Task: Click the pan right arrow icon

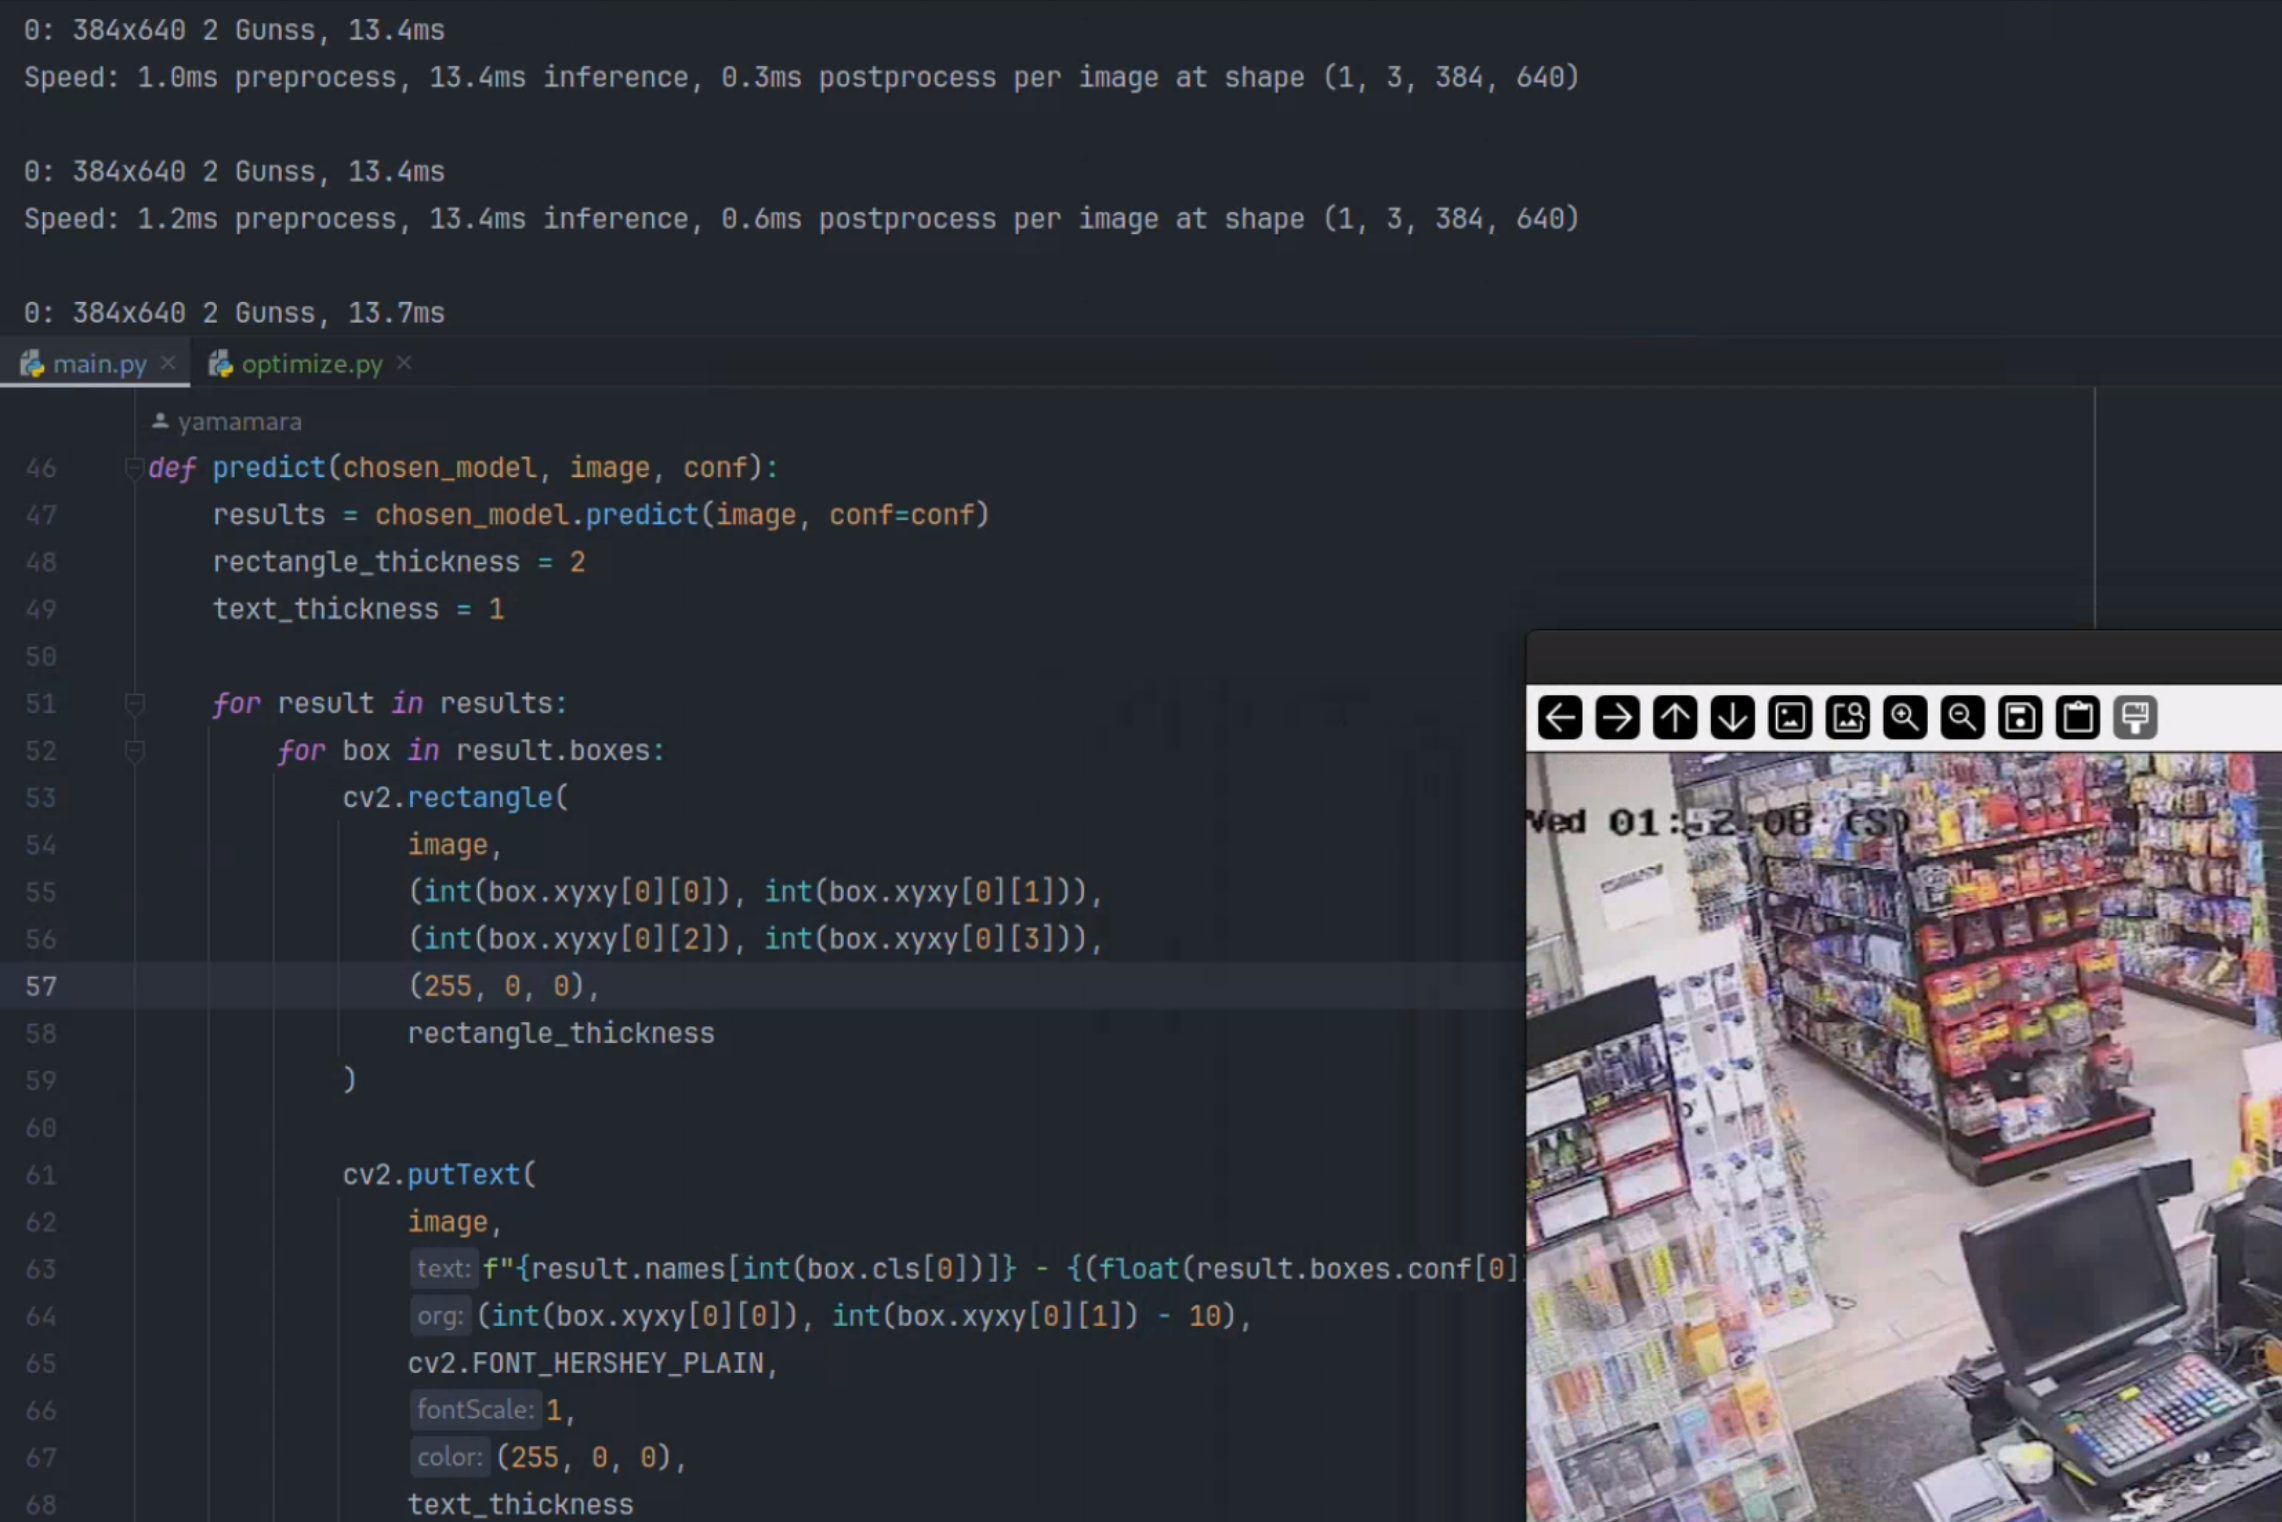Action: (1617, 718)
